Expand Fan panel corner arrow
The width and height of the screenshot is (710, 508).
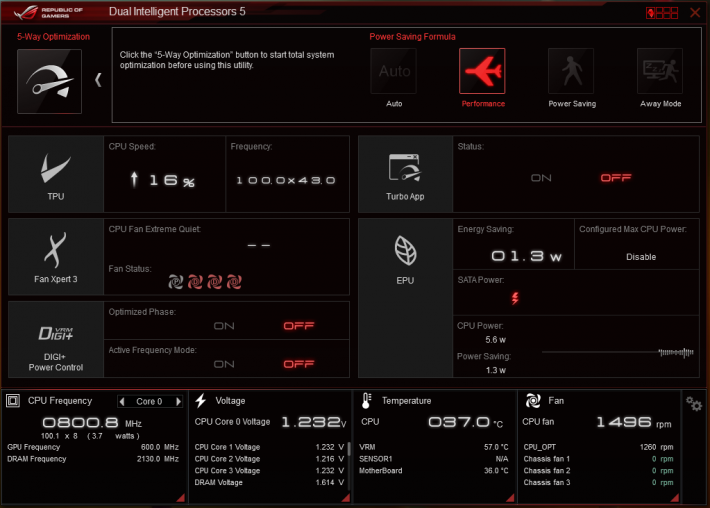pos(675,498)
